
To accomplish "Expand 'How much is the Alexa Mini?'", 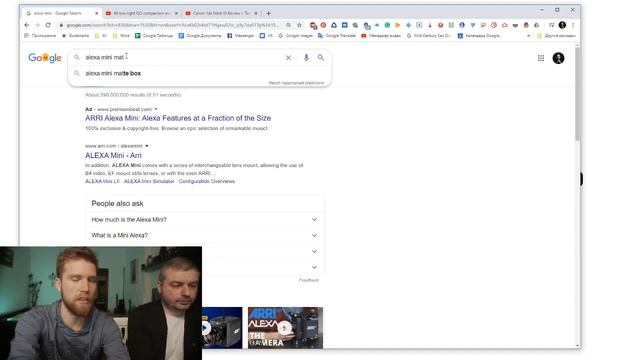I will click(204, 220).
